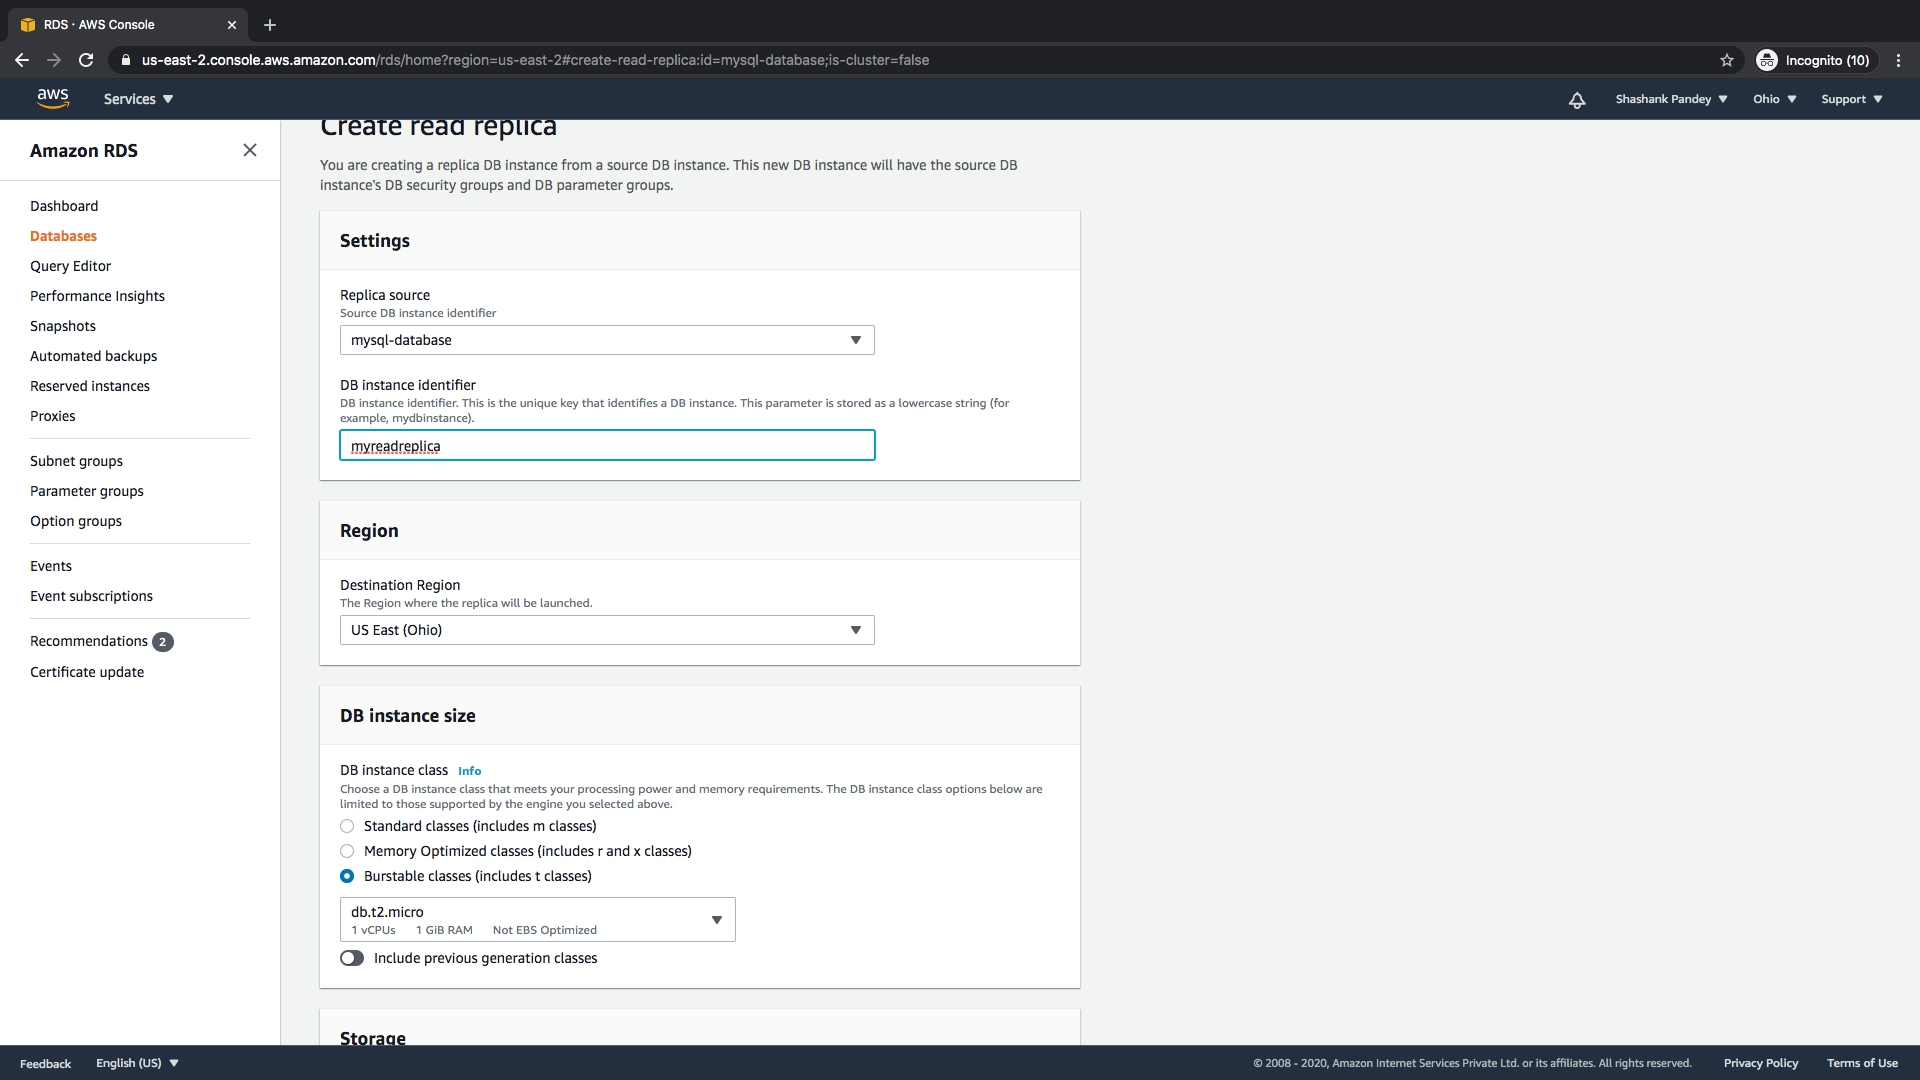Select Standard classes radio option
Screen dimensions: 1920x1080
(347, 826)
